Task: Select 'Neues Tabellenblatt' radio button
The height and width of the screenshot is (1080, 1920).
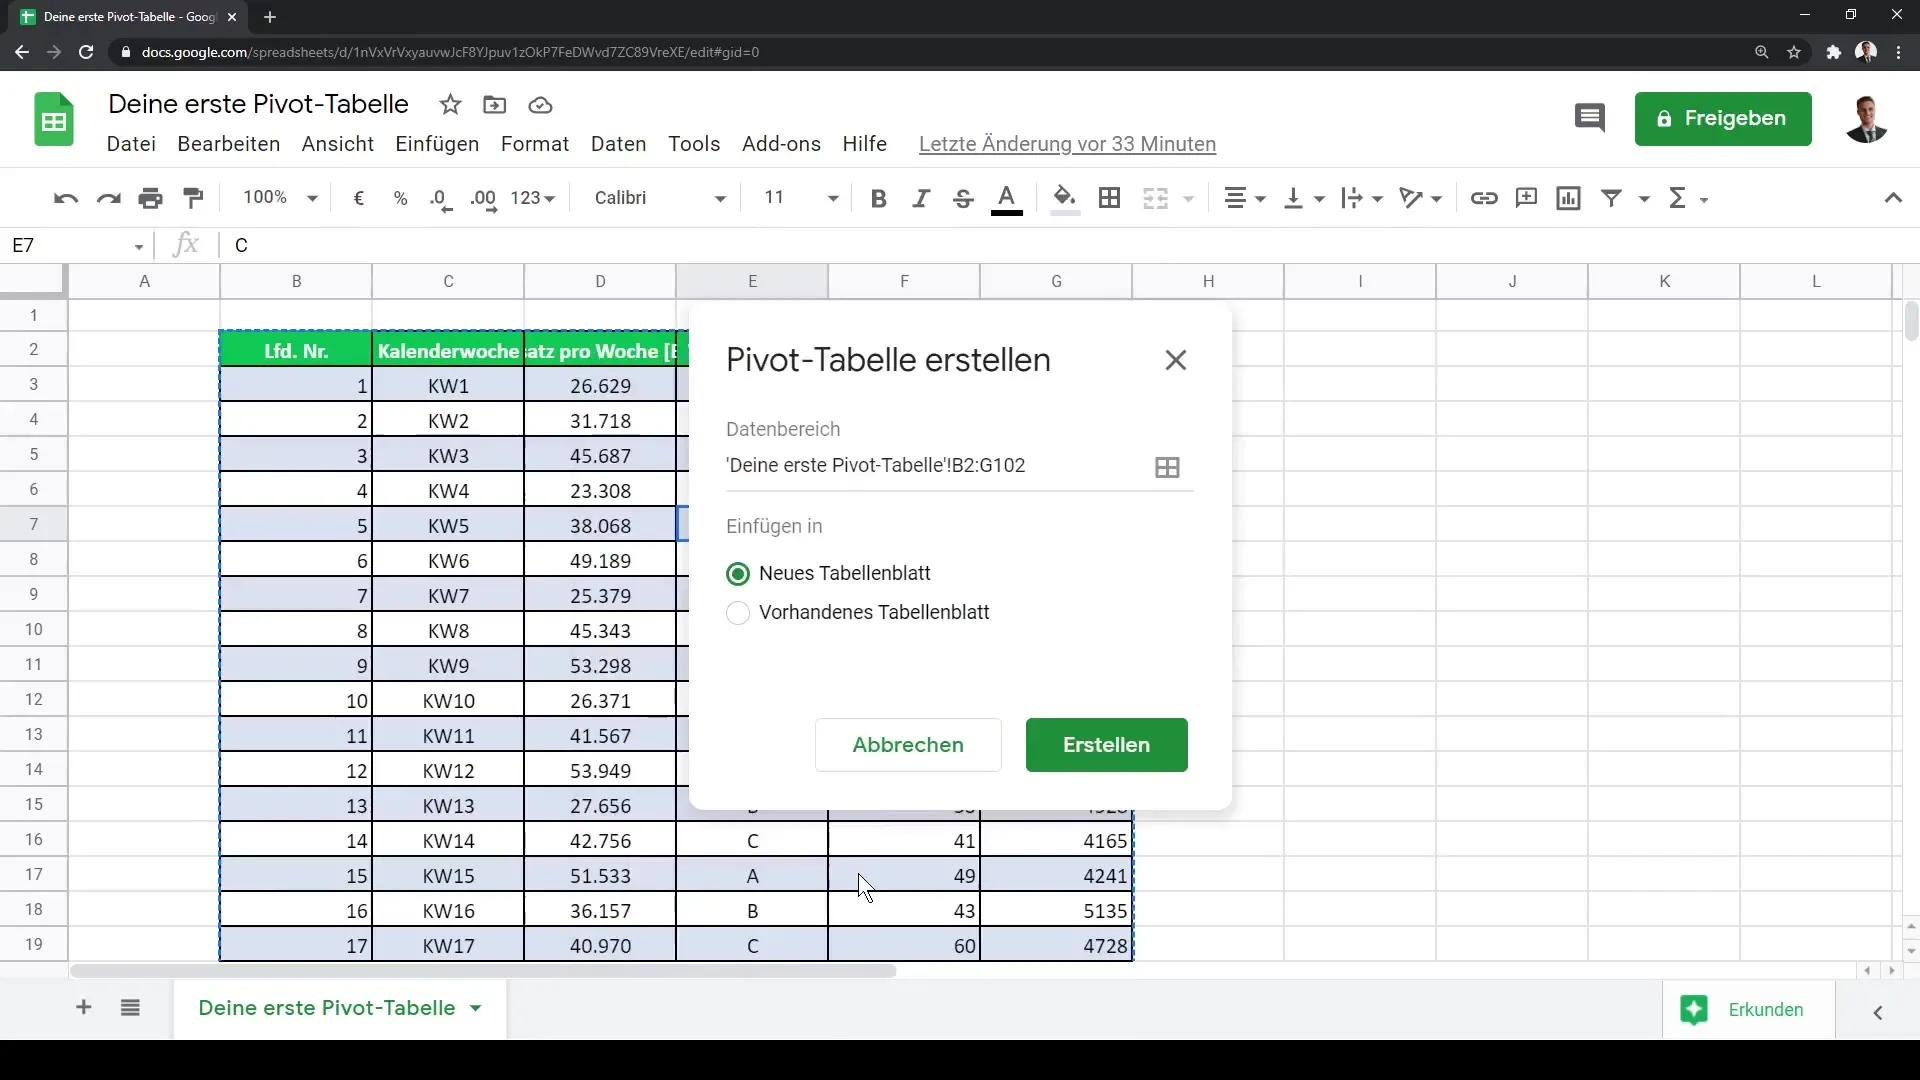Action: 738,572
